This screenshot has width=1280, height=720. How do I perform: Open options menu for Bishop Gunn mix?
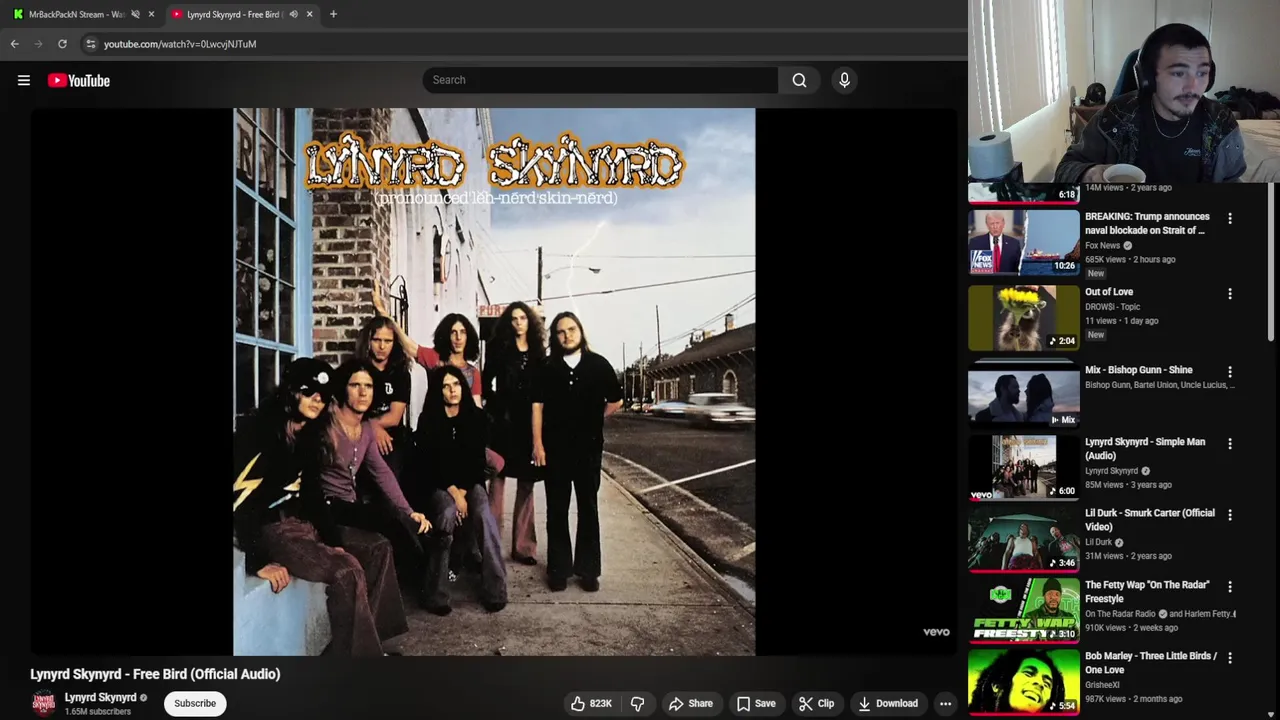click(x=1230, y=371)
